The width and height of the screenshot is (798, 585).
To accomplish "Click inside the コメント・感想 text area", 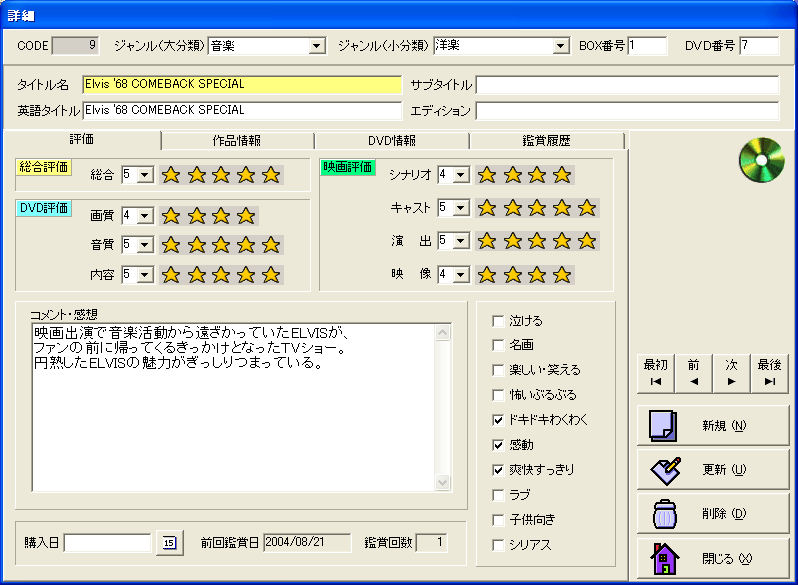I will coord(234,407).
